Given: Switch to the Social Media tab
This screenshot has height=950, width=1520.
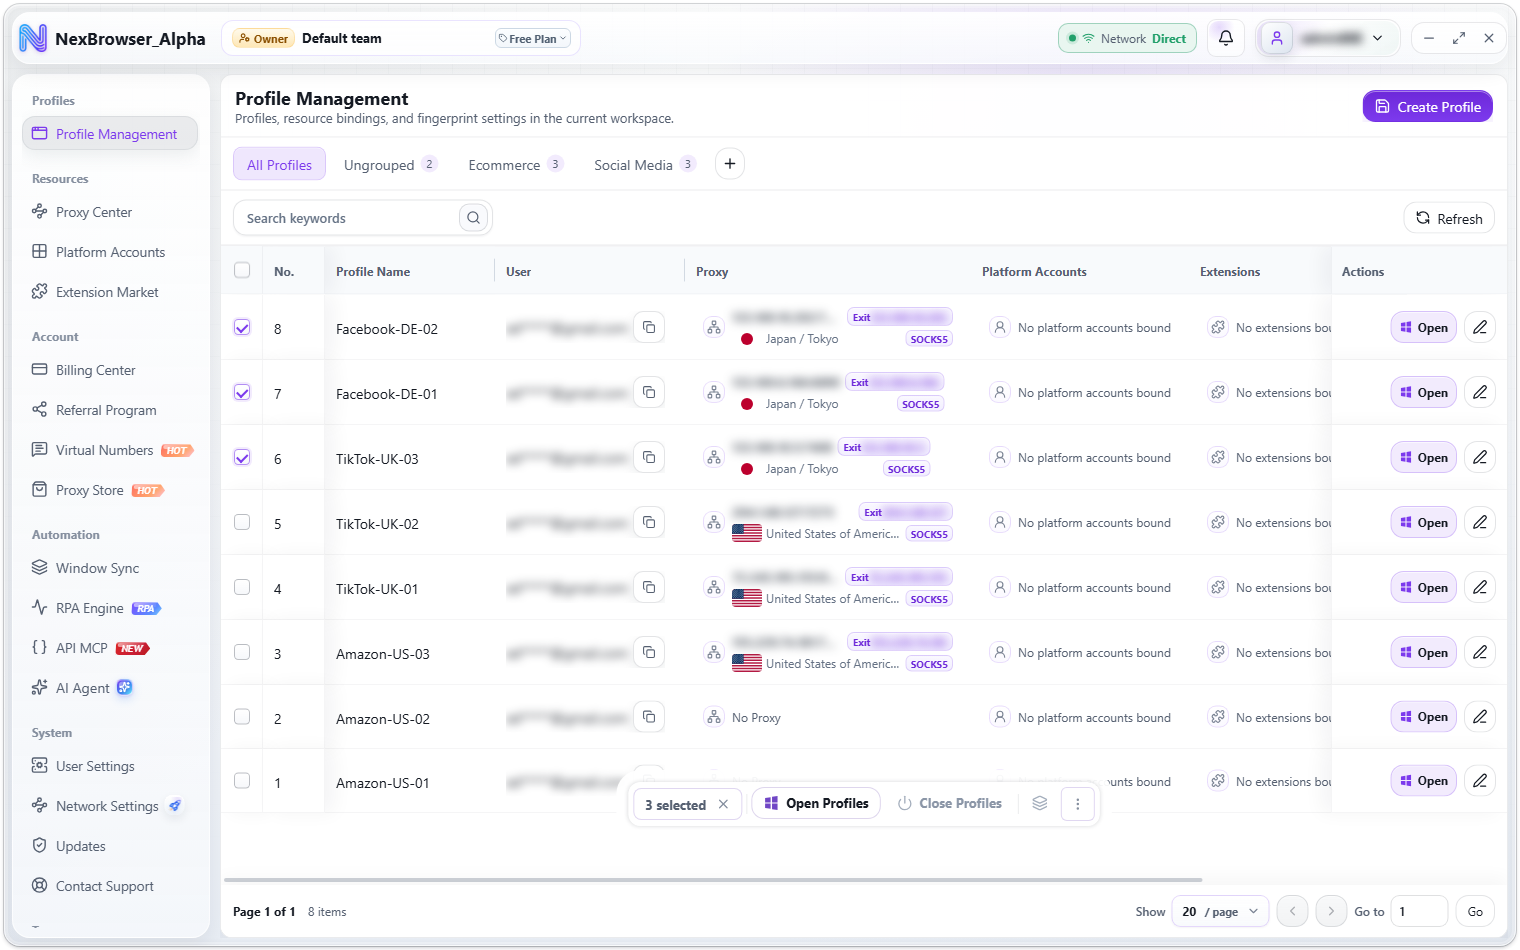Looking at the screenshot, I should (644, 165).
